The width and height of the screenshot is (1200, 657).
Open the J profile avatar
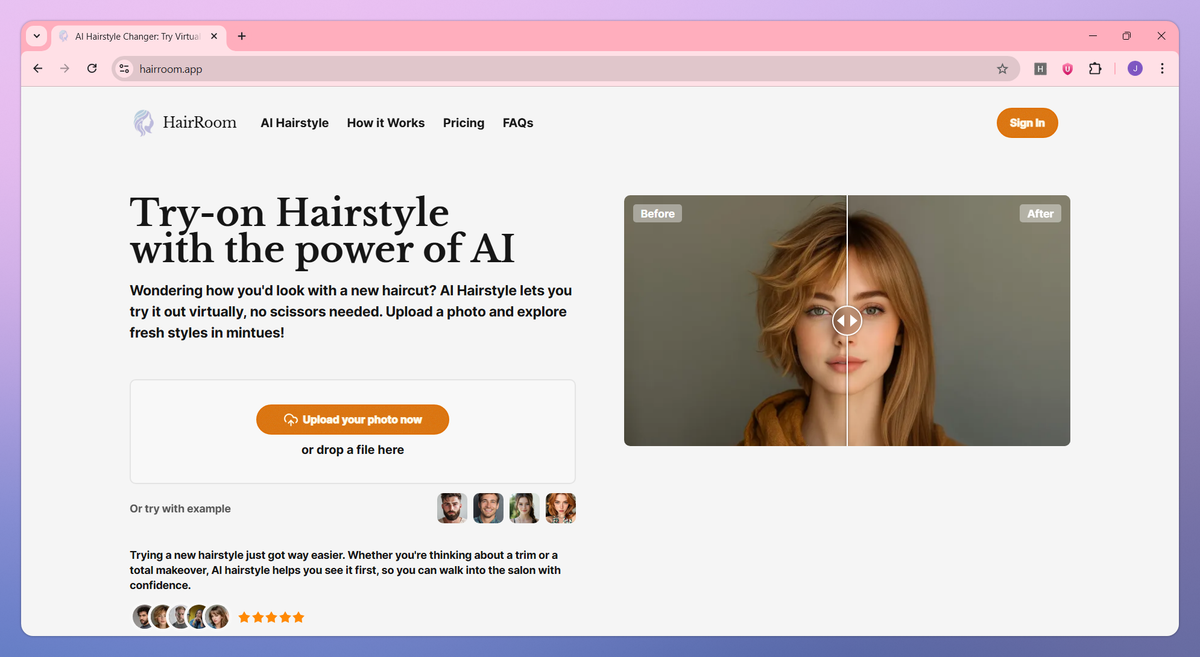1134,69
